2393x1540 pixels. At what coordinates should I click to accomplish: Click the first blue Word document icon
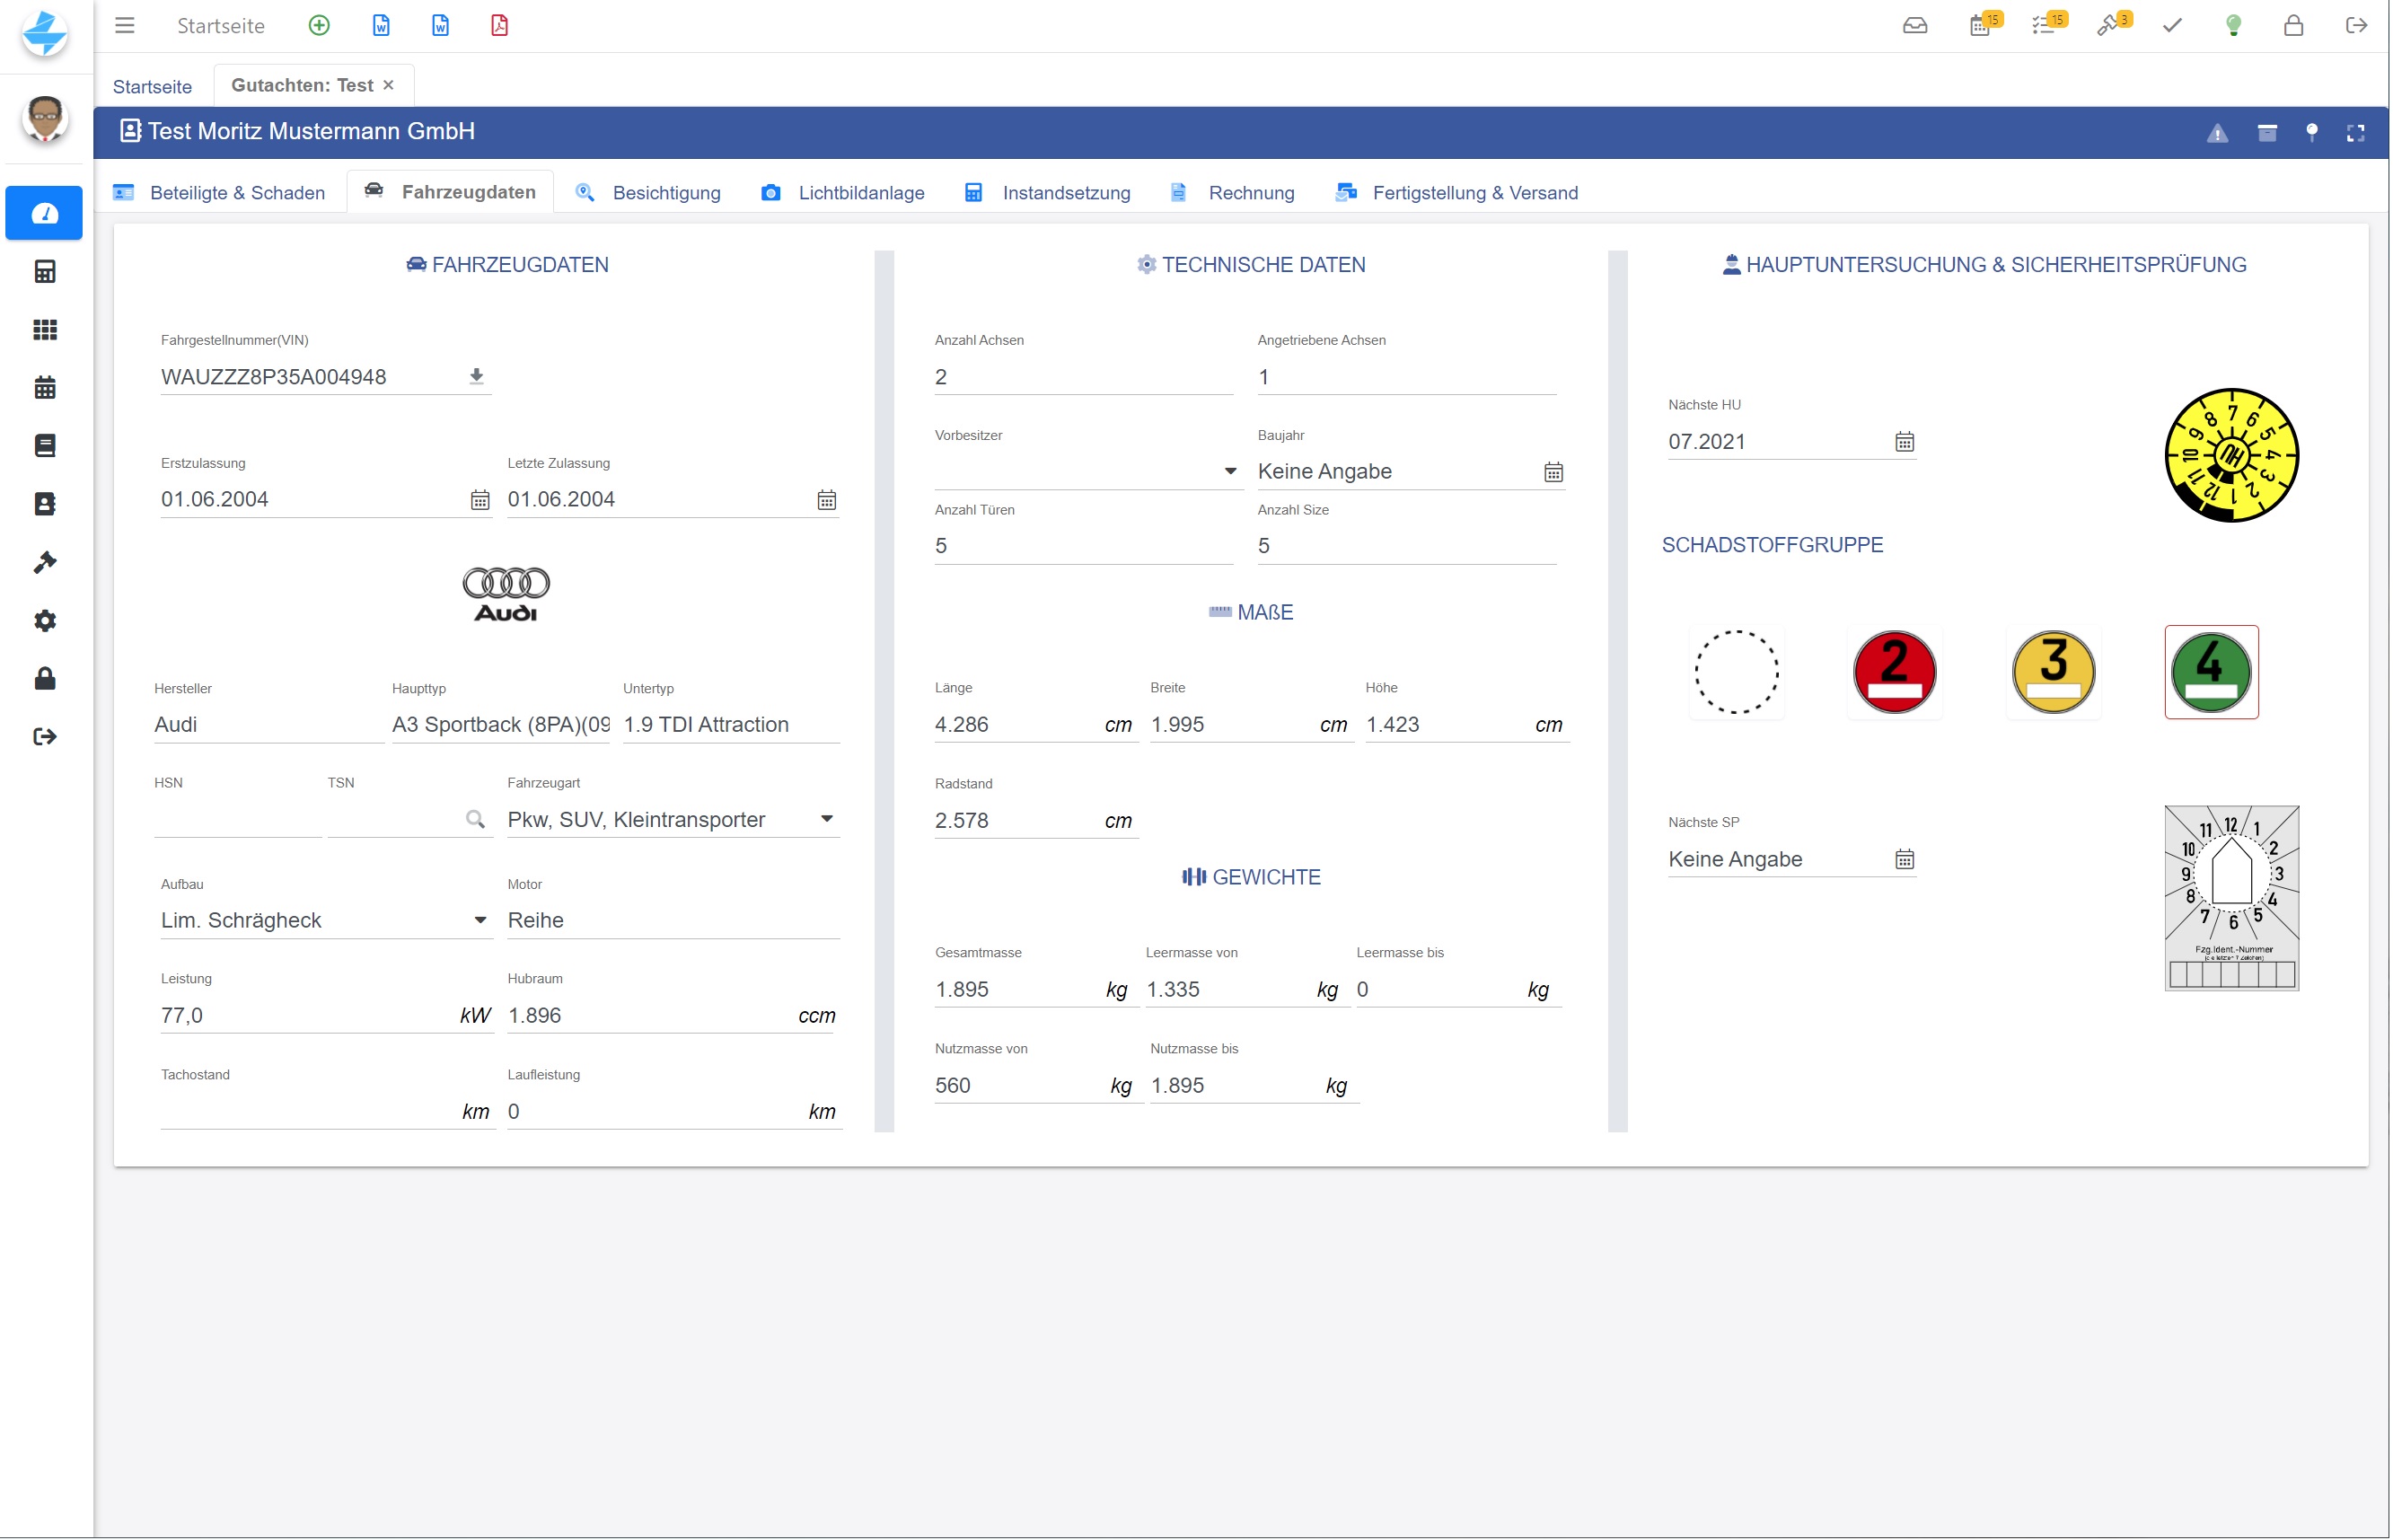(x=381, y=25)
